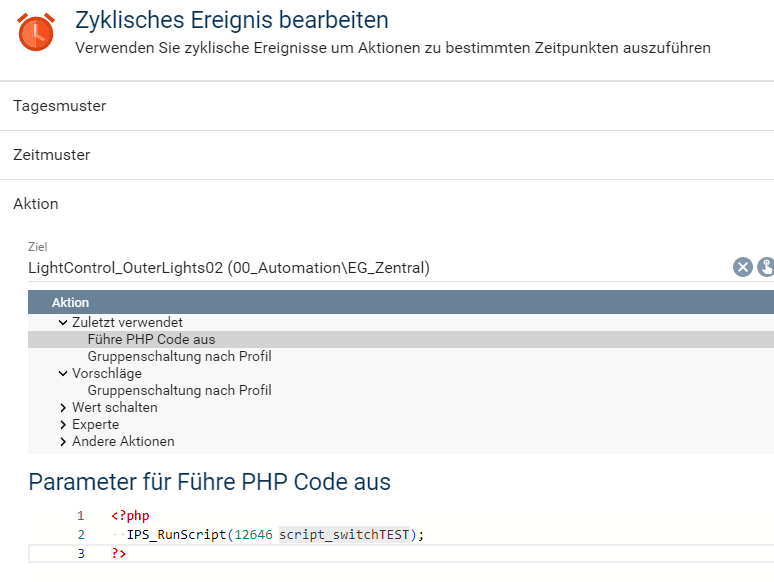This screenshot has height=582, width=774.
Task: Collapse the Zuletzt verwendet group
Action: pos(63,322)
